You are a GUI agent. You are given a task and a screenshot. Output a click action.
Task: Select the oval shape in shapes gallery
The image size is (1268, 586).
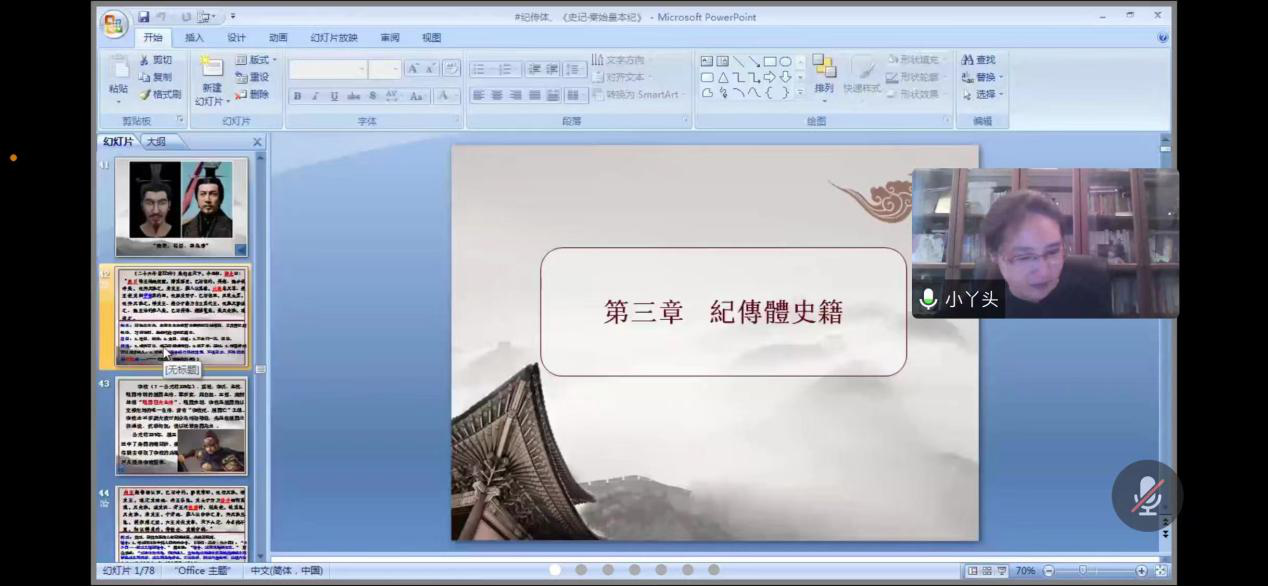[785, 61]
